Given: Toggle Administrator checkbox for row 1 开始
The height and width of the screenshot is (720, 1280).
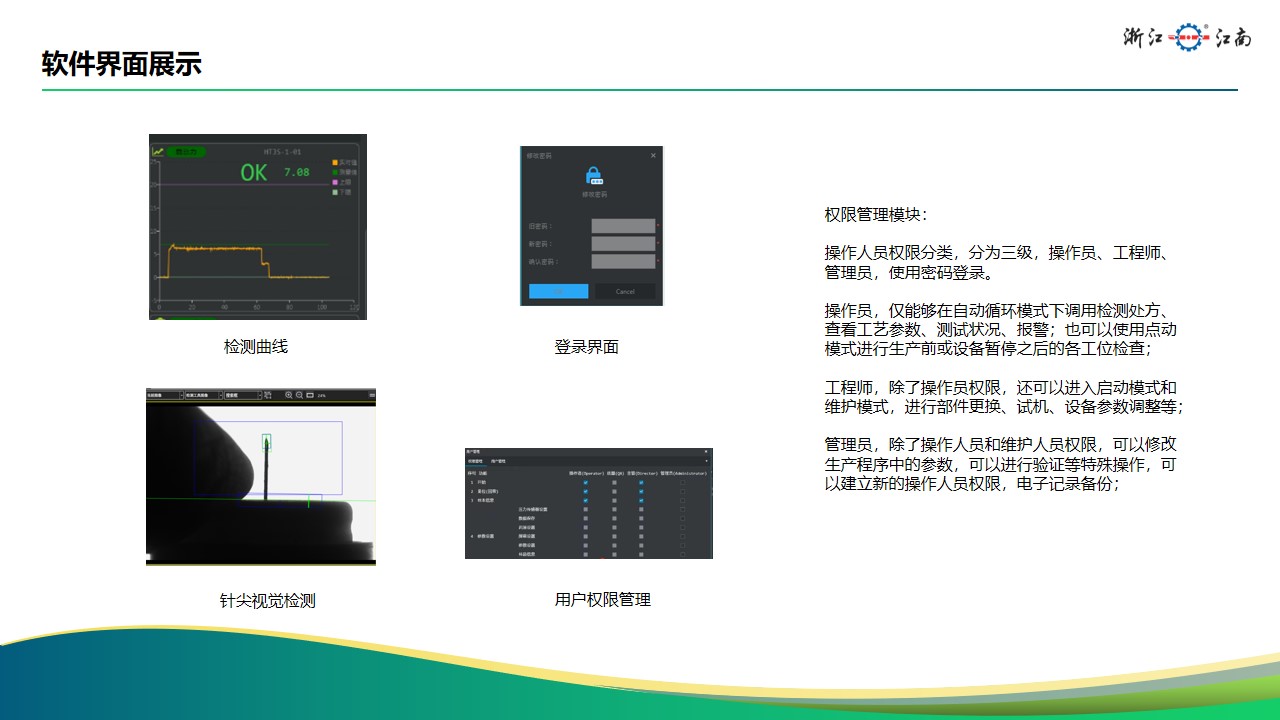Looking at the screenshot, I should pos(683,483).
